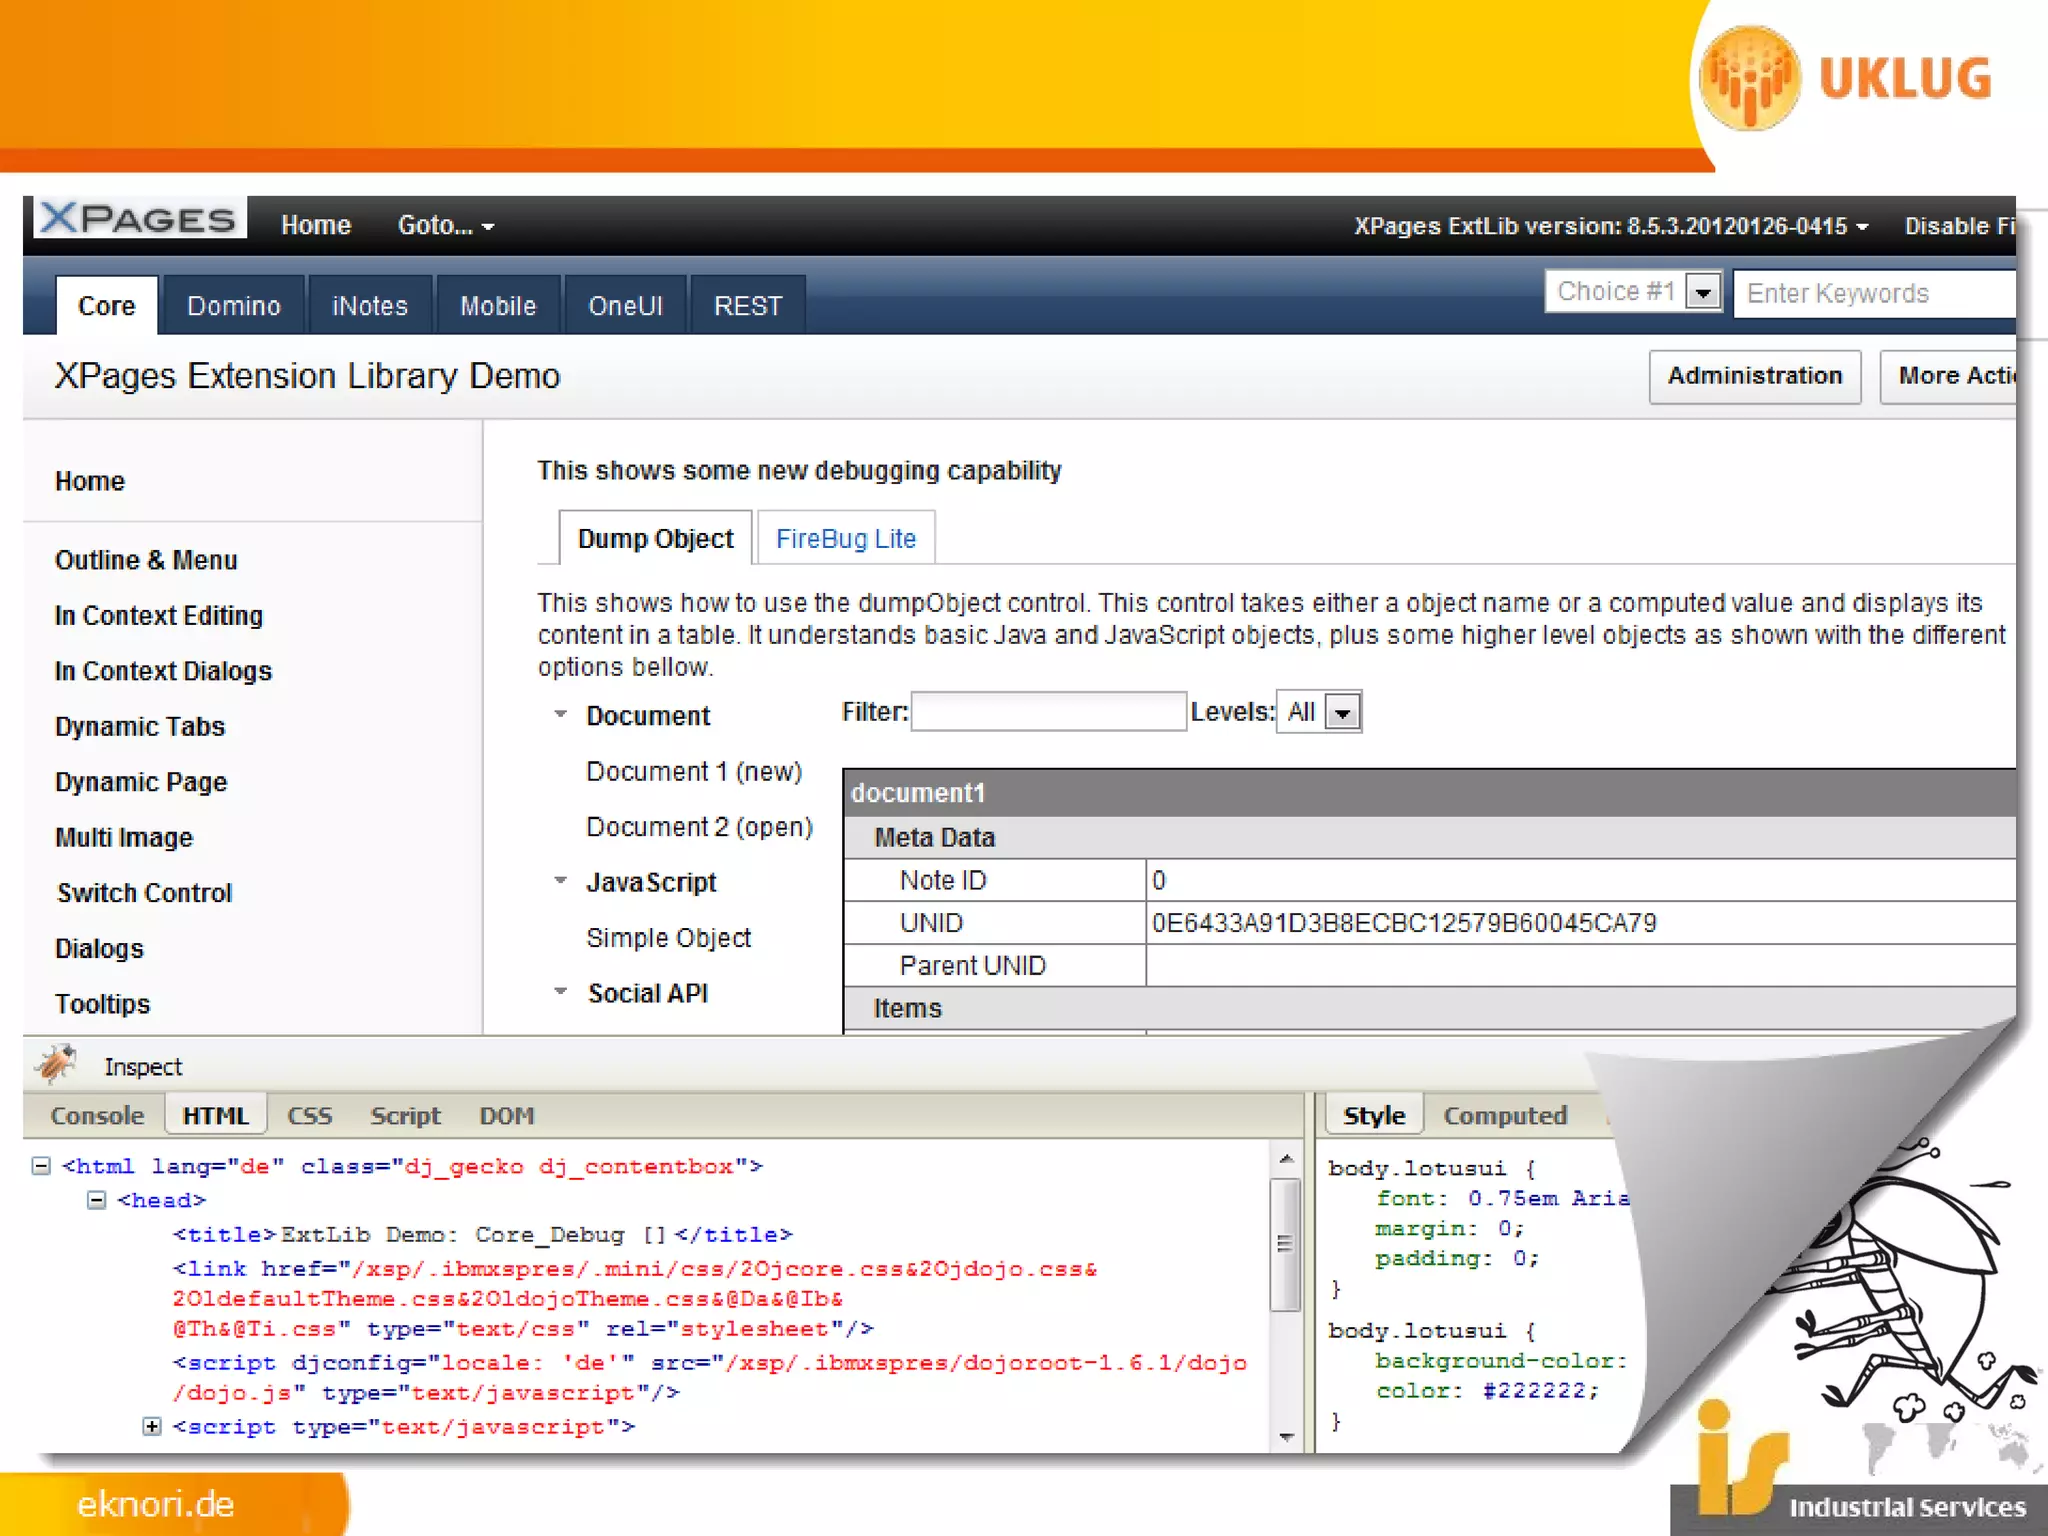Open the Levels All dropdown
The height and width of the screenshot is (1536, 2048).
(x=1342, y=713)
